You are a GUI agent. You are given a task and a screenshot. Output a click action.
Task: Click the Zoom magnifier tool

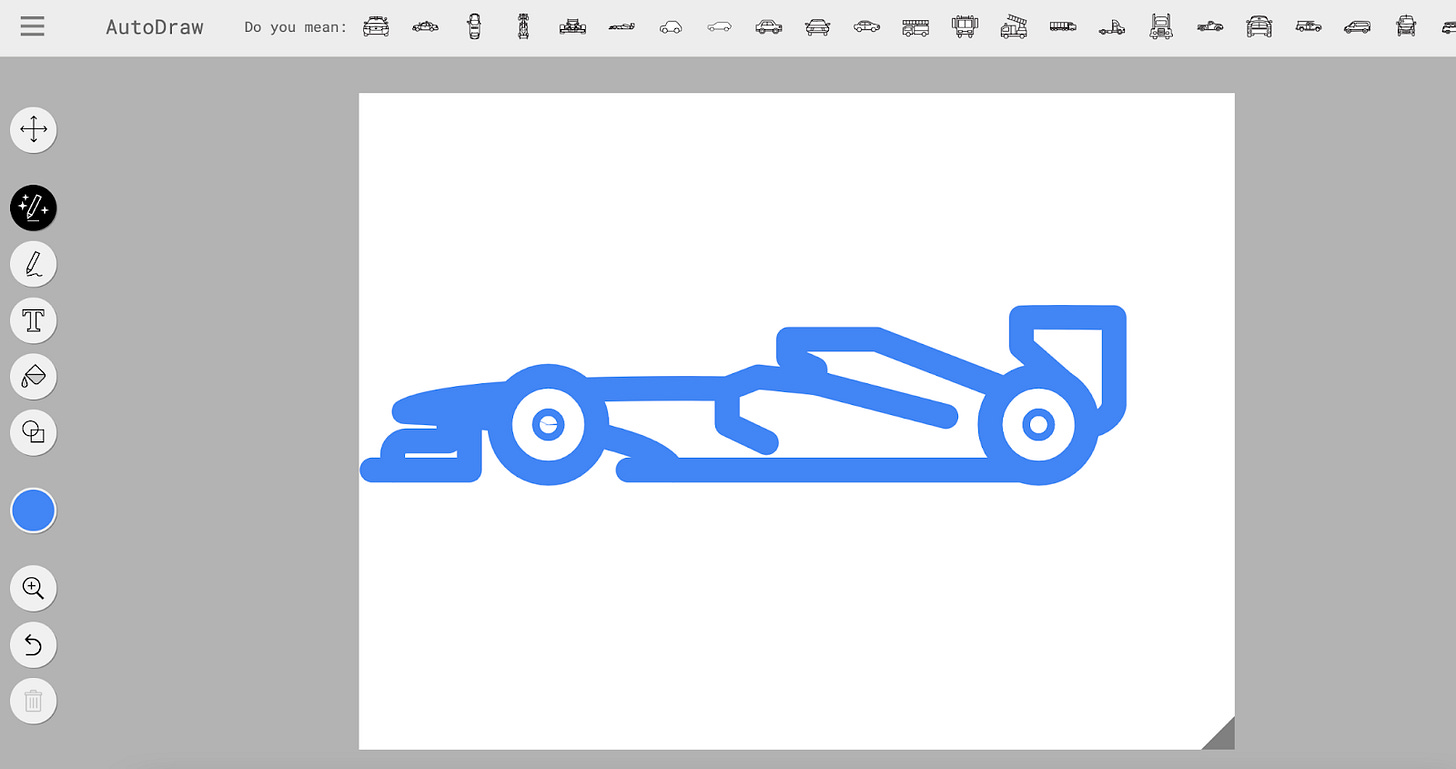coord(34,588)
